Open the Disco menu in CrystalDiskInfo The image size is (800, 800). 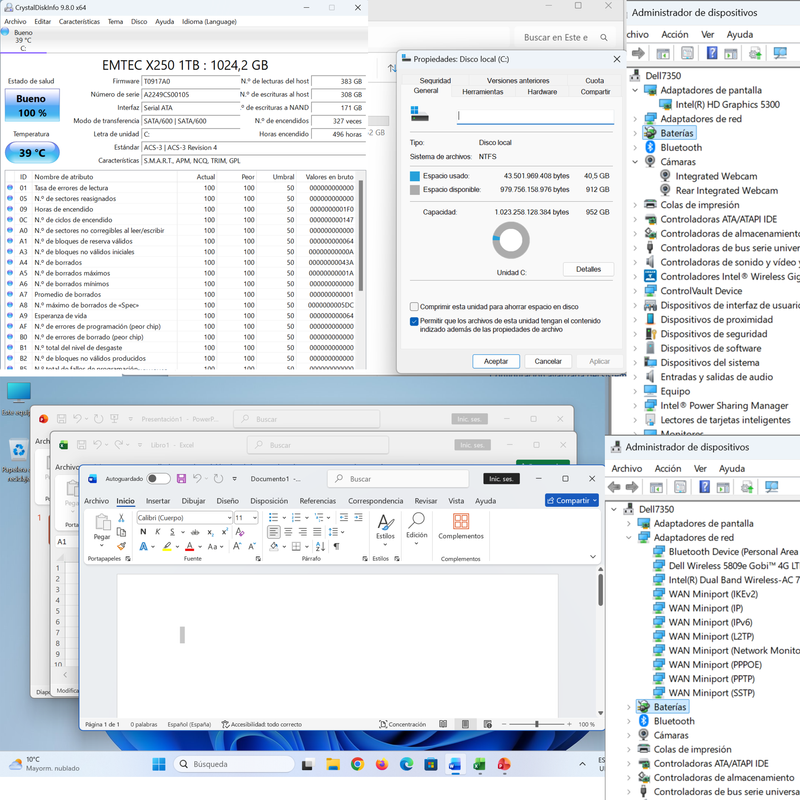(139, 21)
